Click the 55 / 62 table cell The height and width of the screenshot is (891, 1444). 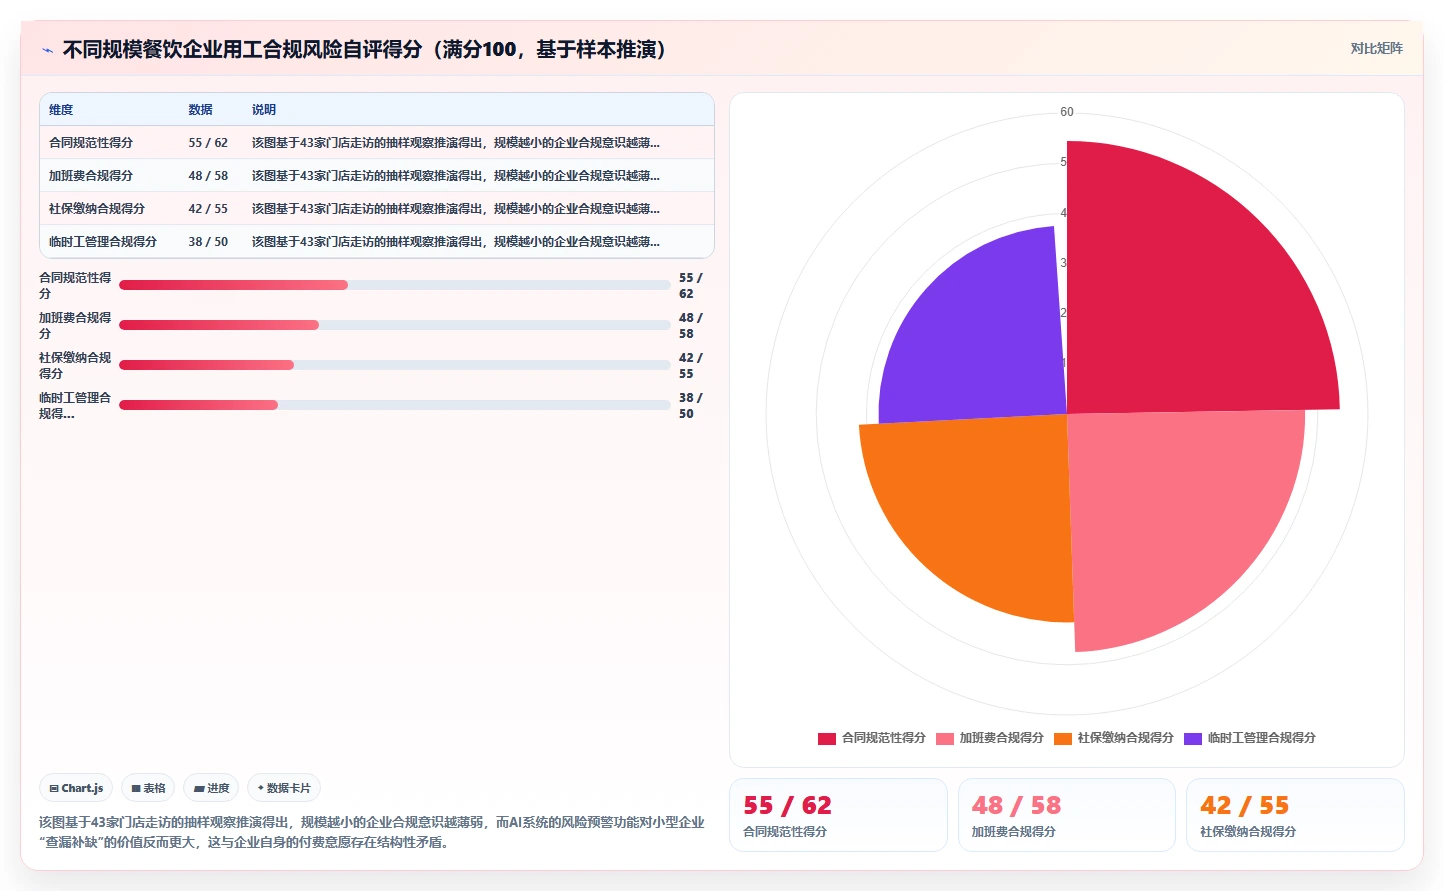208,143
